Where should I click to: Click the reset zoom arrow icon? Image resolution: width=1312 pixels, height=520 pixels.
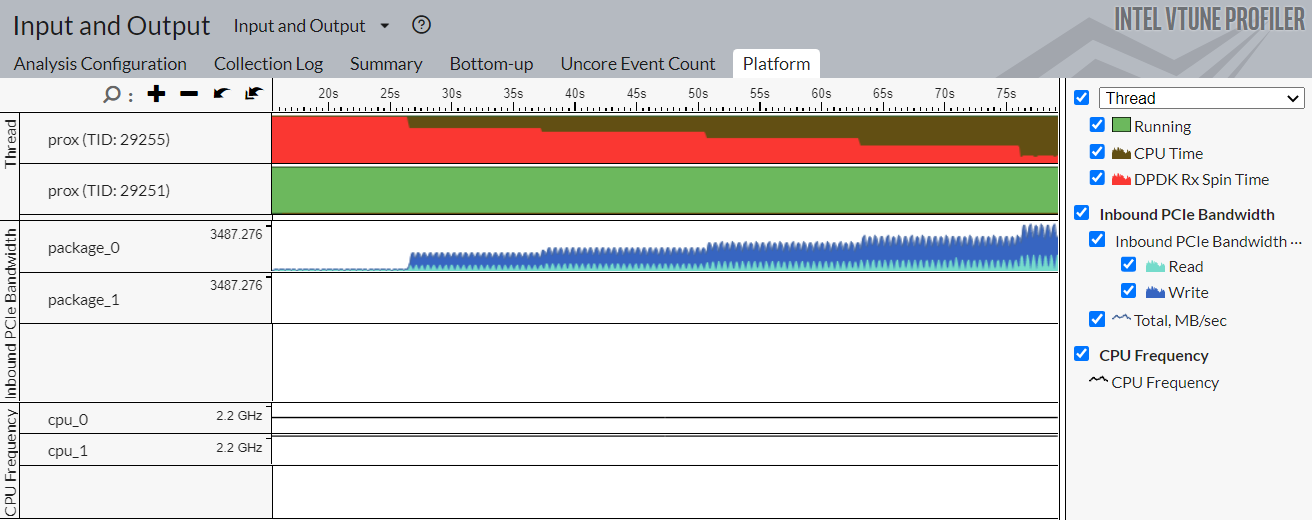pos(253,93)
